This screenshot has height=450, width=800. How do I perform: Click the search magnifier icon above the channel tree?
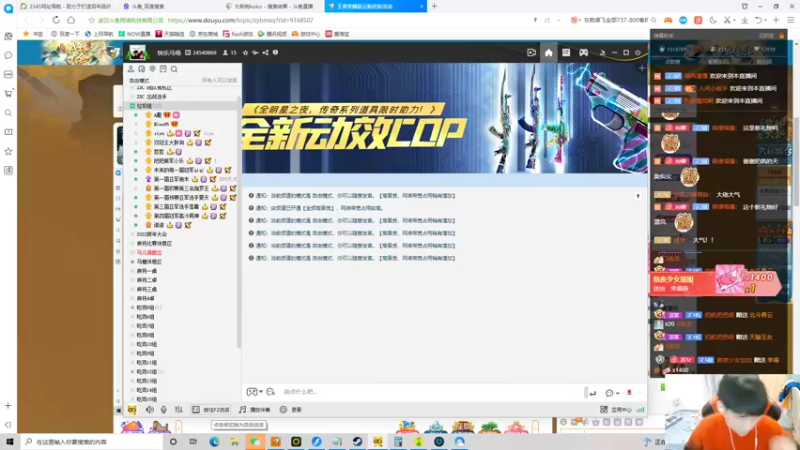(174, 69)
